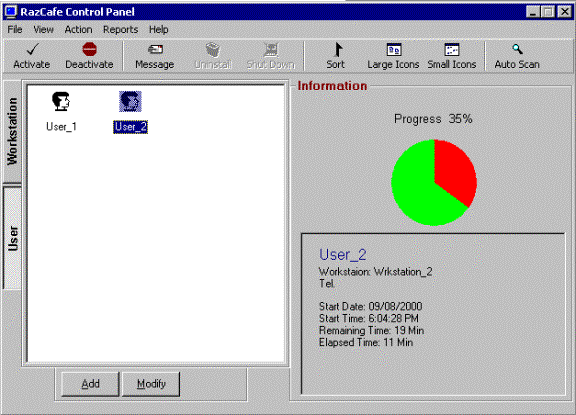Open the File menu

click(x=15, y=29)
